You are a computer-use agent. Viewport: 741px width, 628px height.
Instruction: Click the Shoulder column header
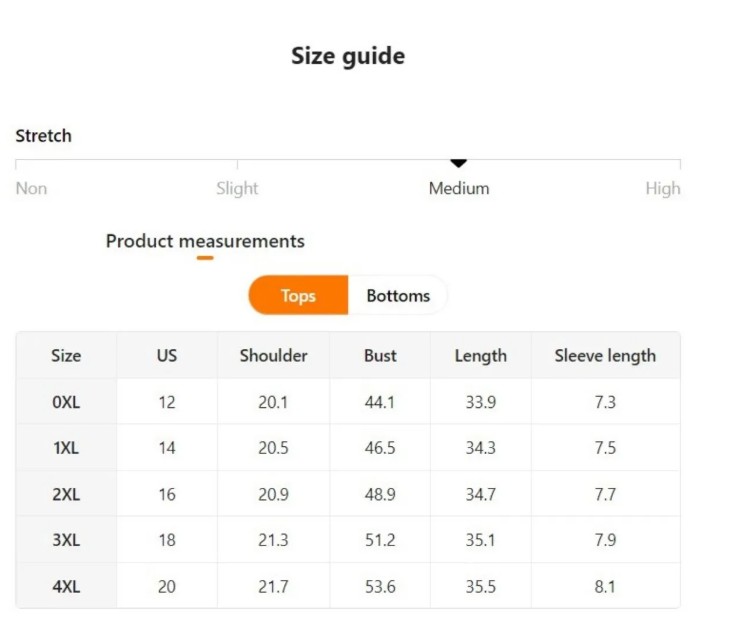(273, 355)
